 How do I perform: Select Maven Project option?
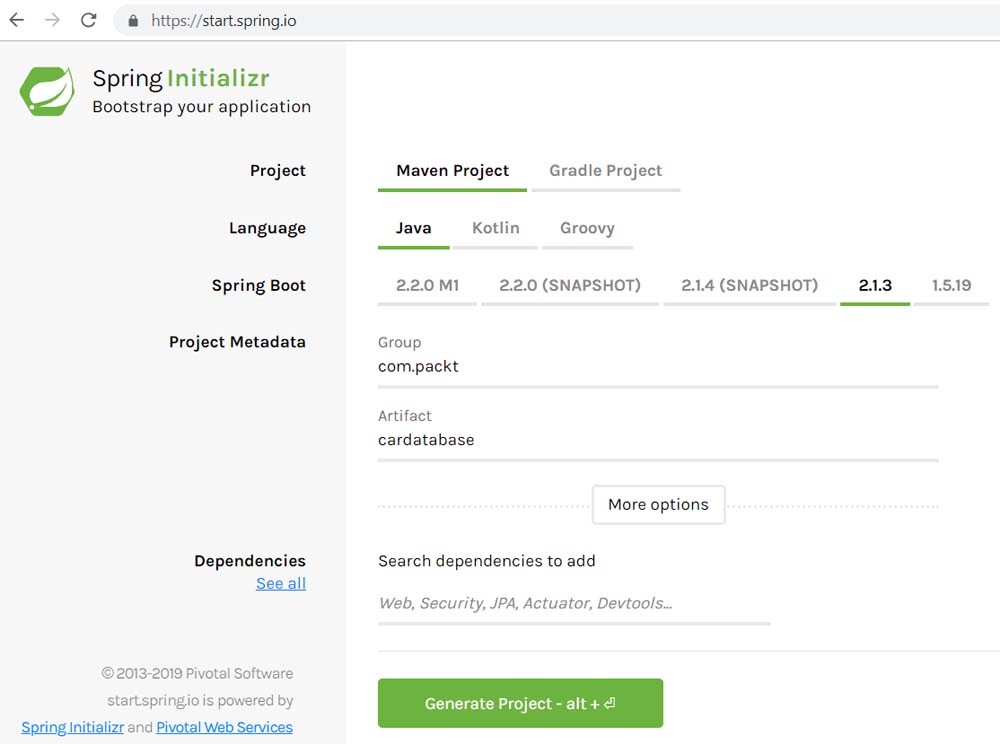[x=452, y=171]
